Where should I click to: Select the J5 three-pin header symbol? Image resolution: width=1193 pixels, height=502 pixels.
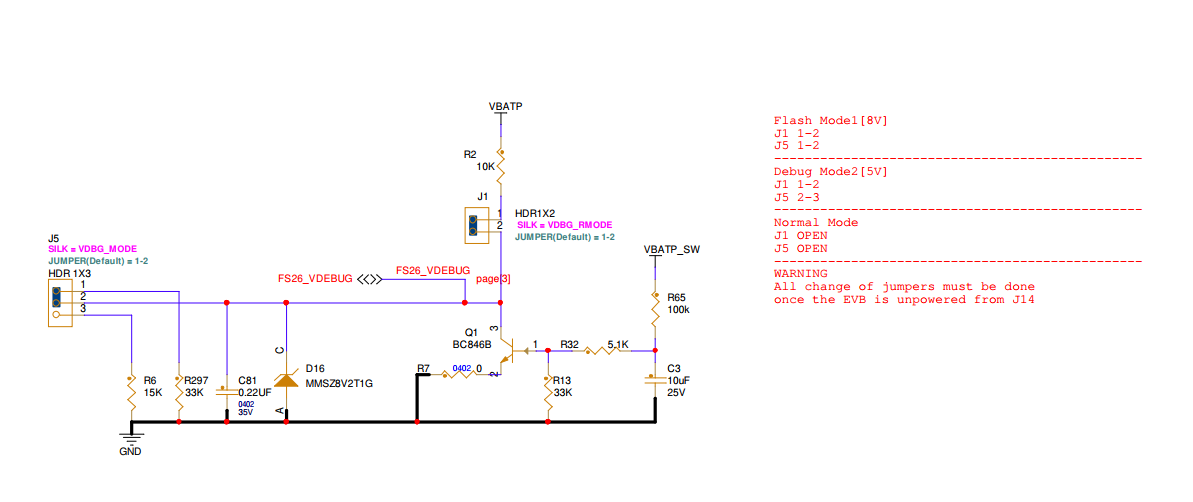click(x=60, y=303)
